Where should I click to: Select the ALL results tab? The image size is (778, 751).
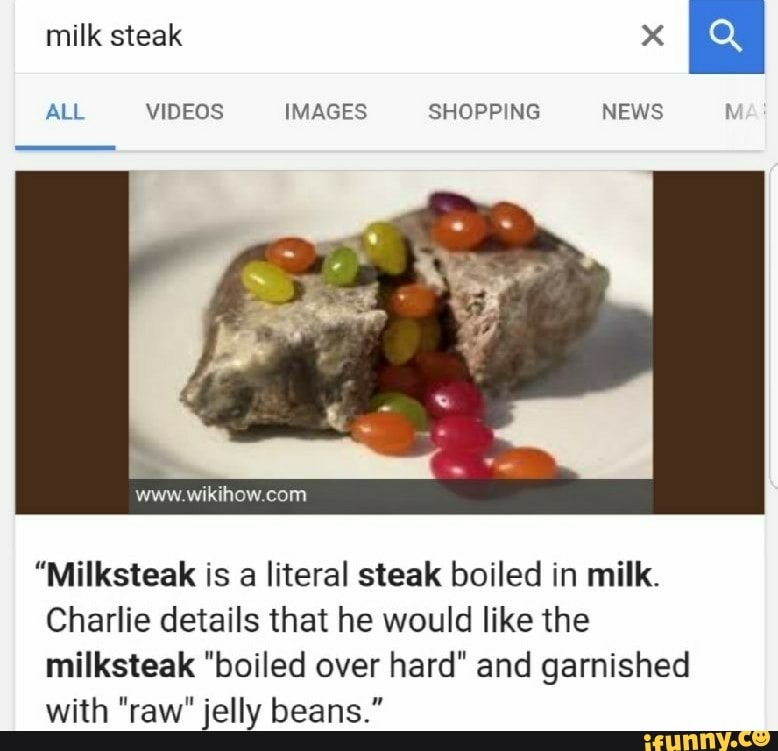tap(65, 112)
